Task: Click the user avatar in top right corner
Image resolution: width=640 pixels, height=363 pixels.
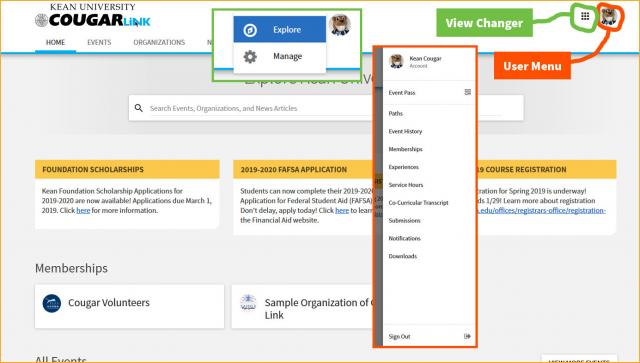Action: (x=609, y=17)
